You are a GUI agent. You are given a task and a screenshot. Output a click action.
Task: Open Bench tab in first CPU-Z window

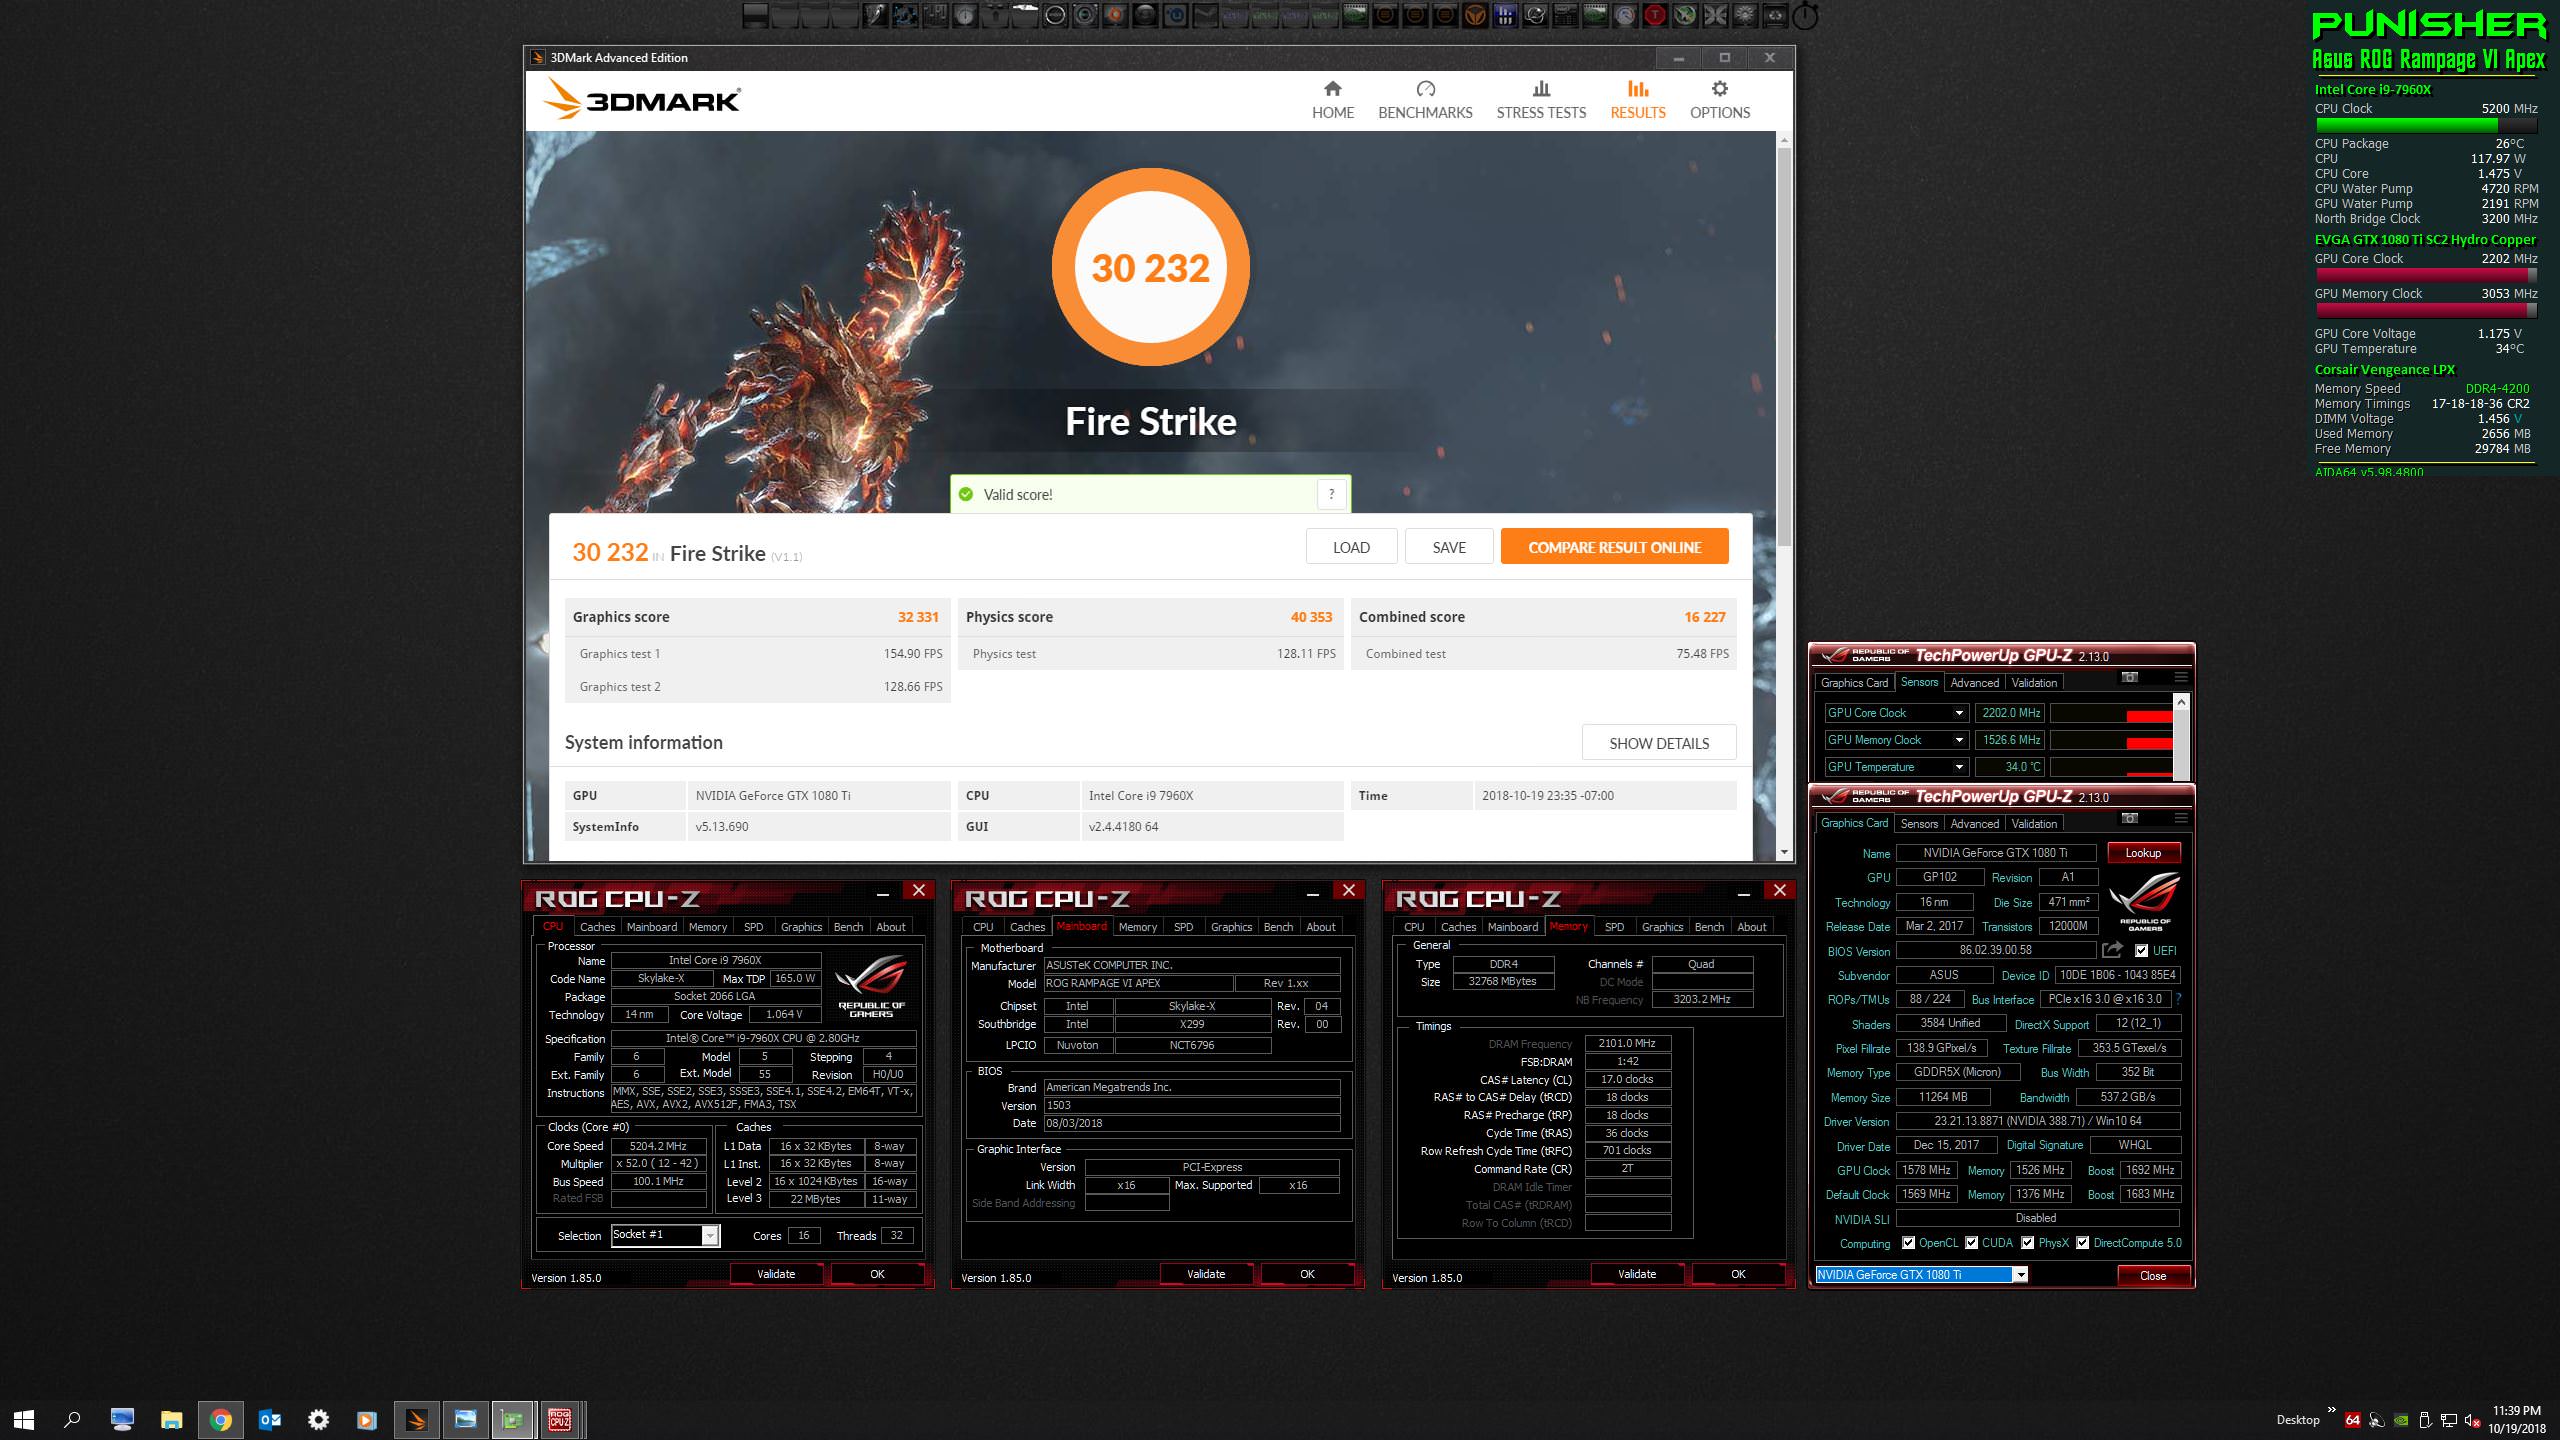848,927
